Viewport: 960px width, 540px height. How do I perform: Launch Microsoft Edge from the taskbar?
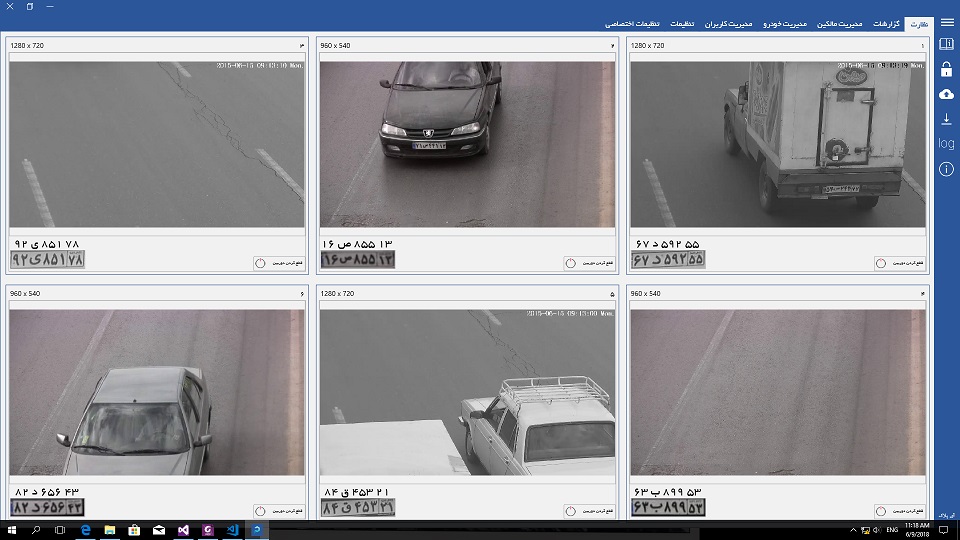[85, 530]
